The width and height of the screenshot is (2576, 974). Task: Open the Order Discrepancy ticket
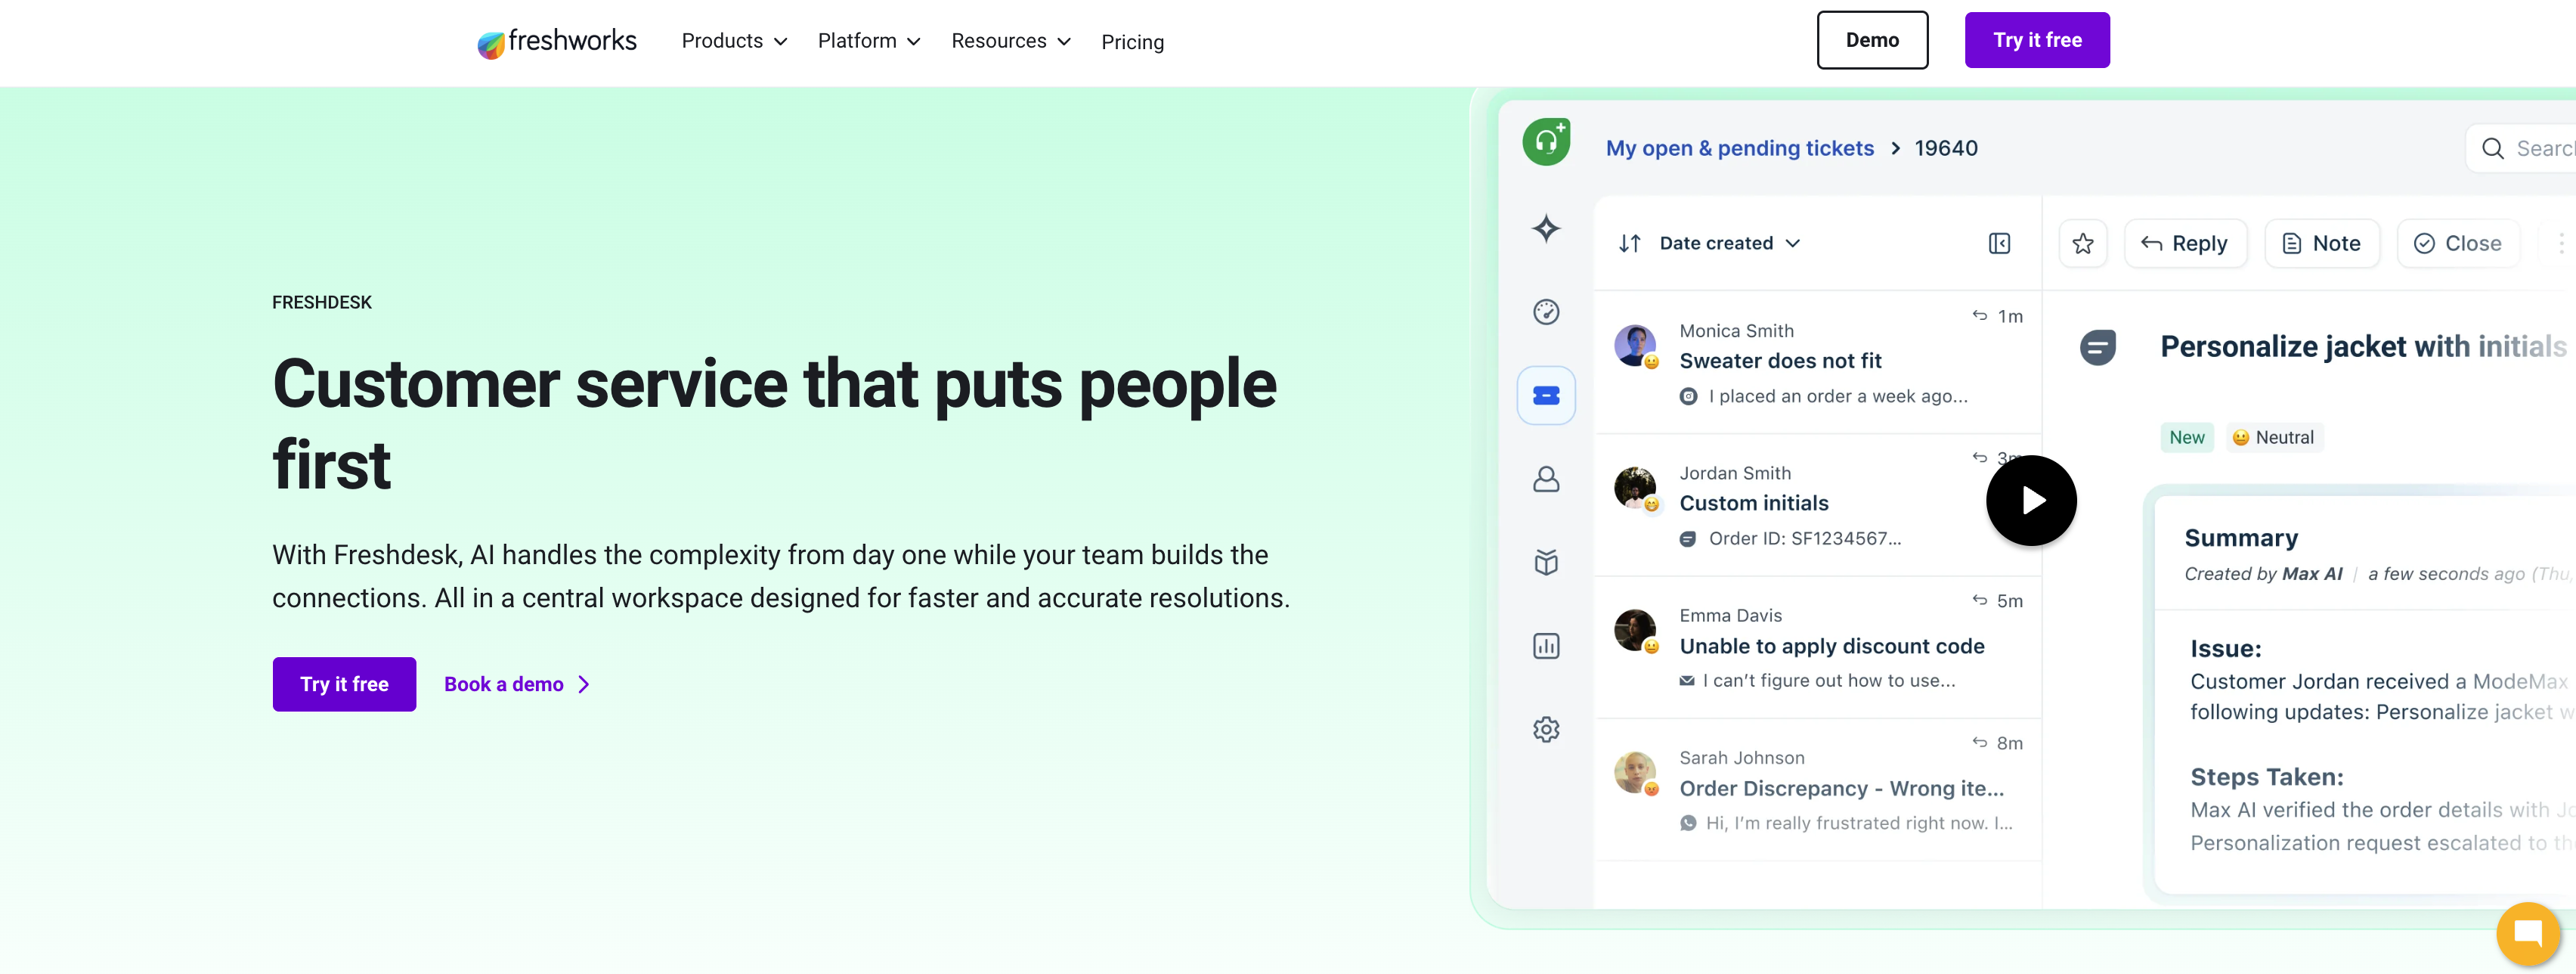(x=1817, y=790)
